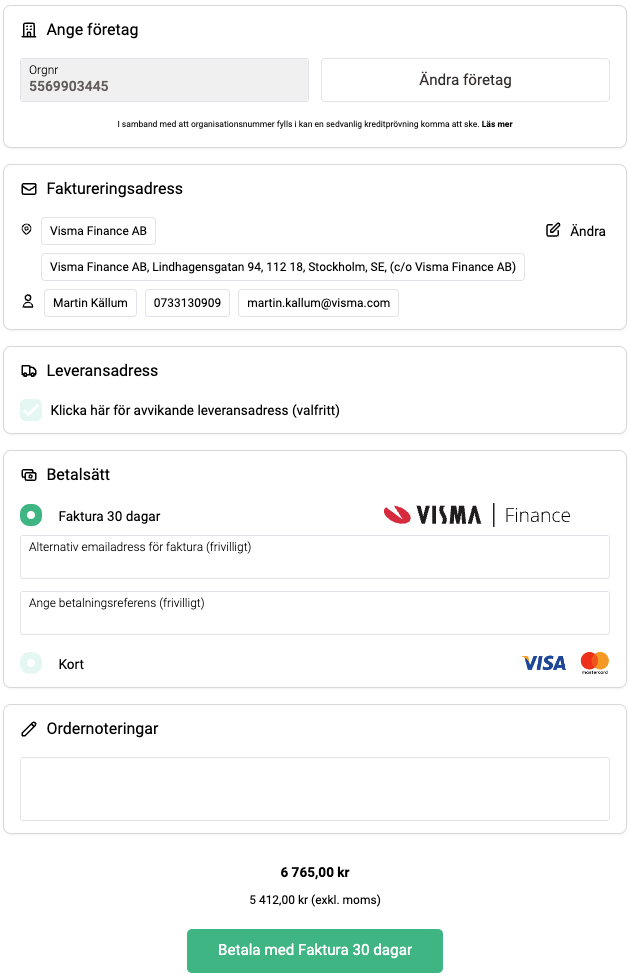Click the VISA card logo
This screenshot has width=631, height=979.
point(544,663)
